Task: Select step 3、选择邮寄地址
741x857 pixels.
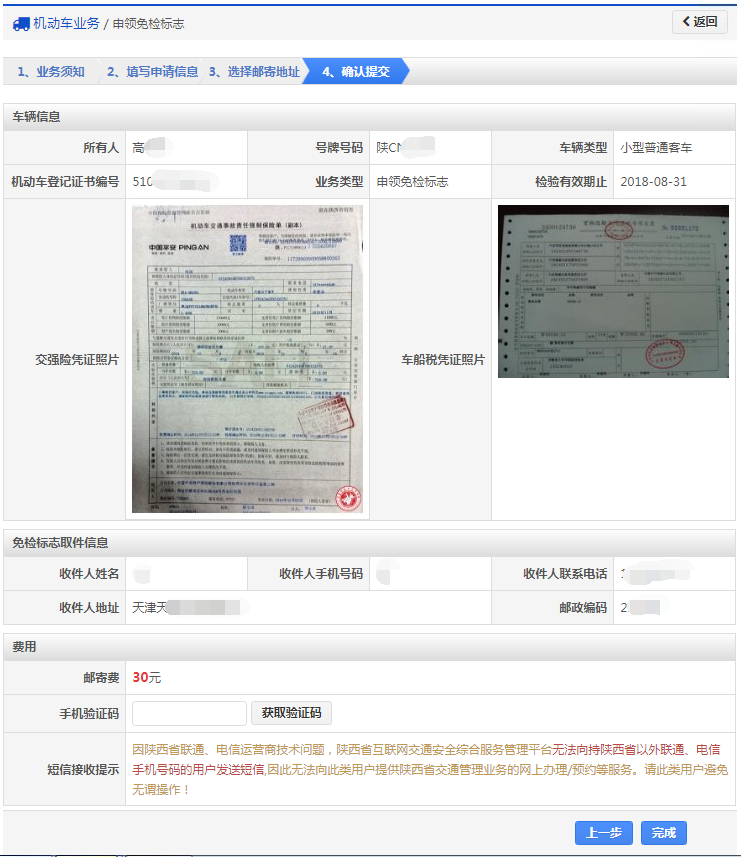Action: pos(254,72)
